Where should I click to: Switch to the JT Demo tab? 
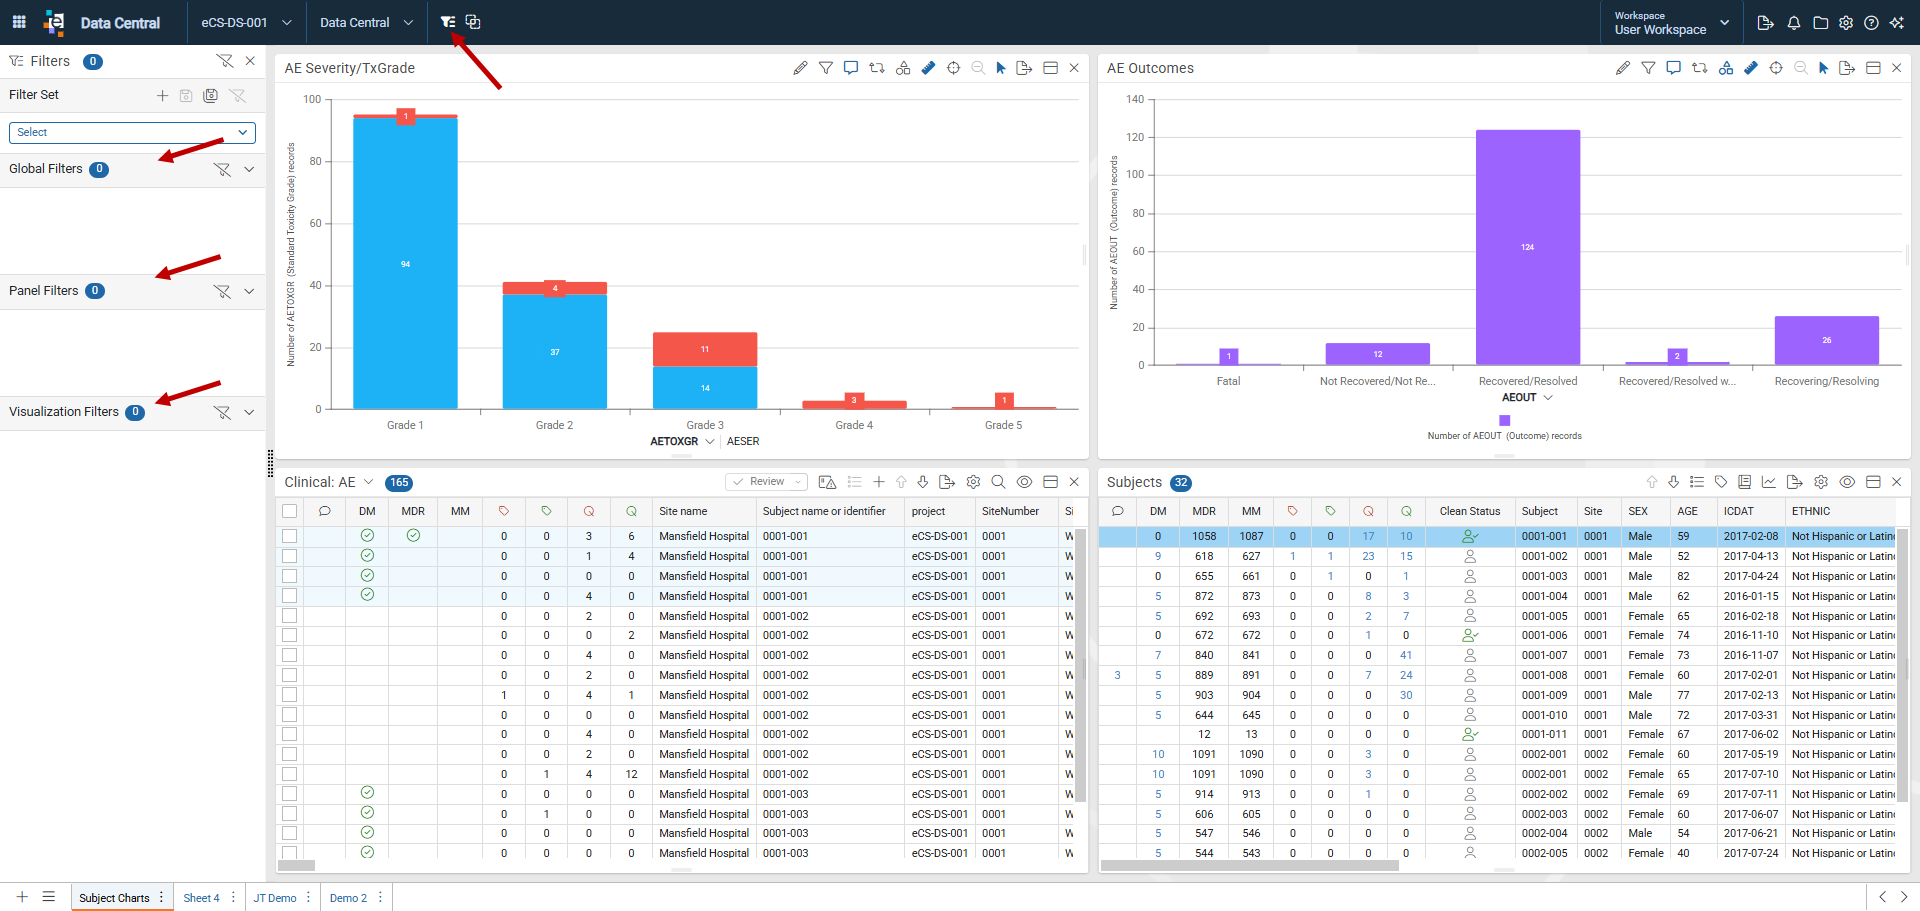tap(275, 898)
